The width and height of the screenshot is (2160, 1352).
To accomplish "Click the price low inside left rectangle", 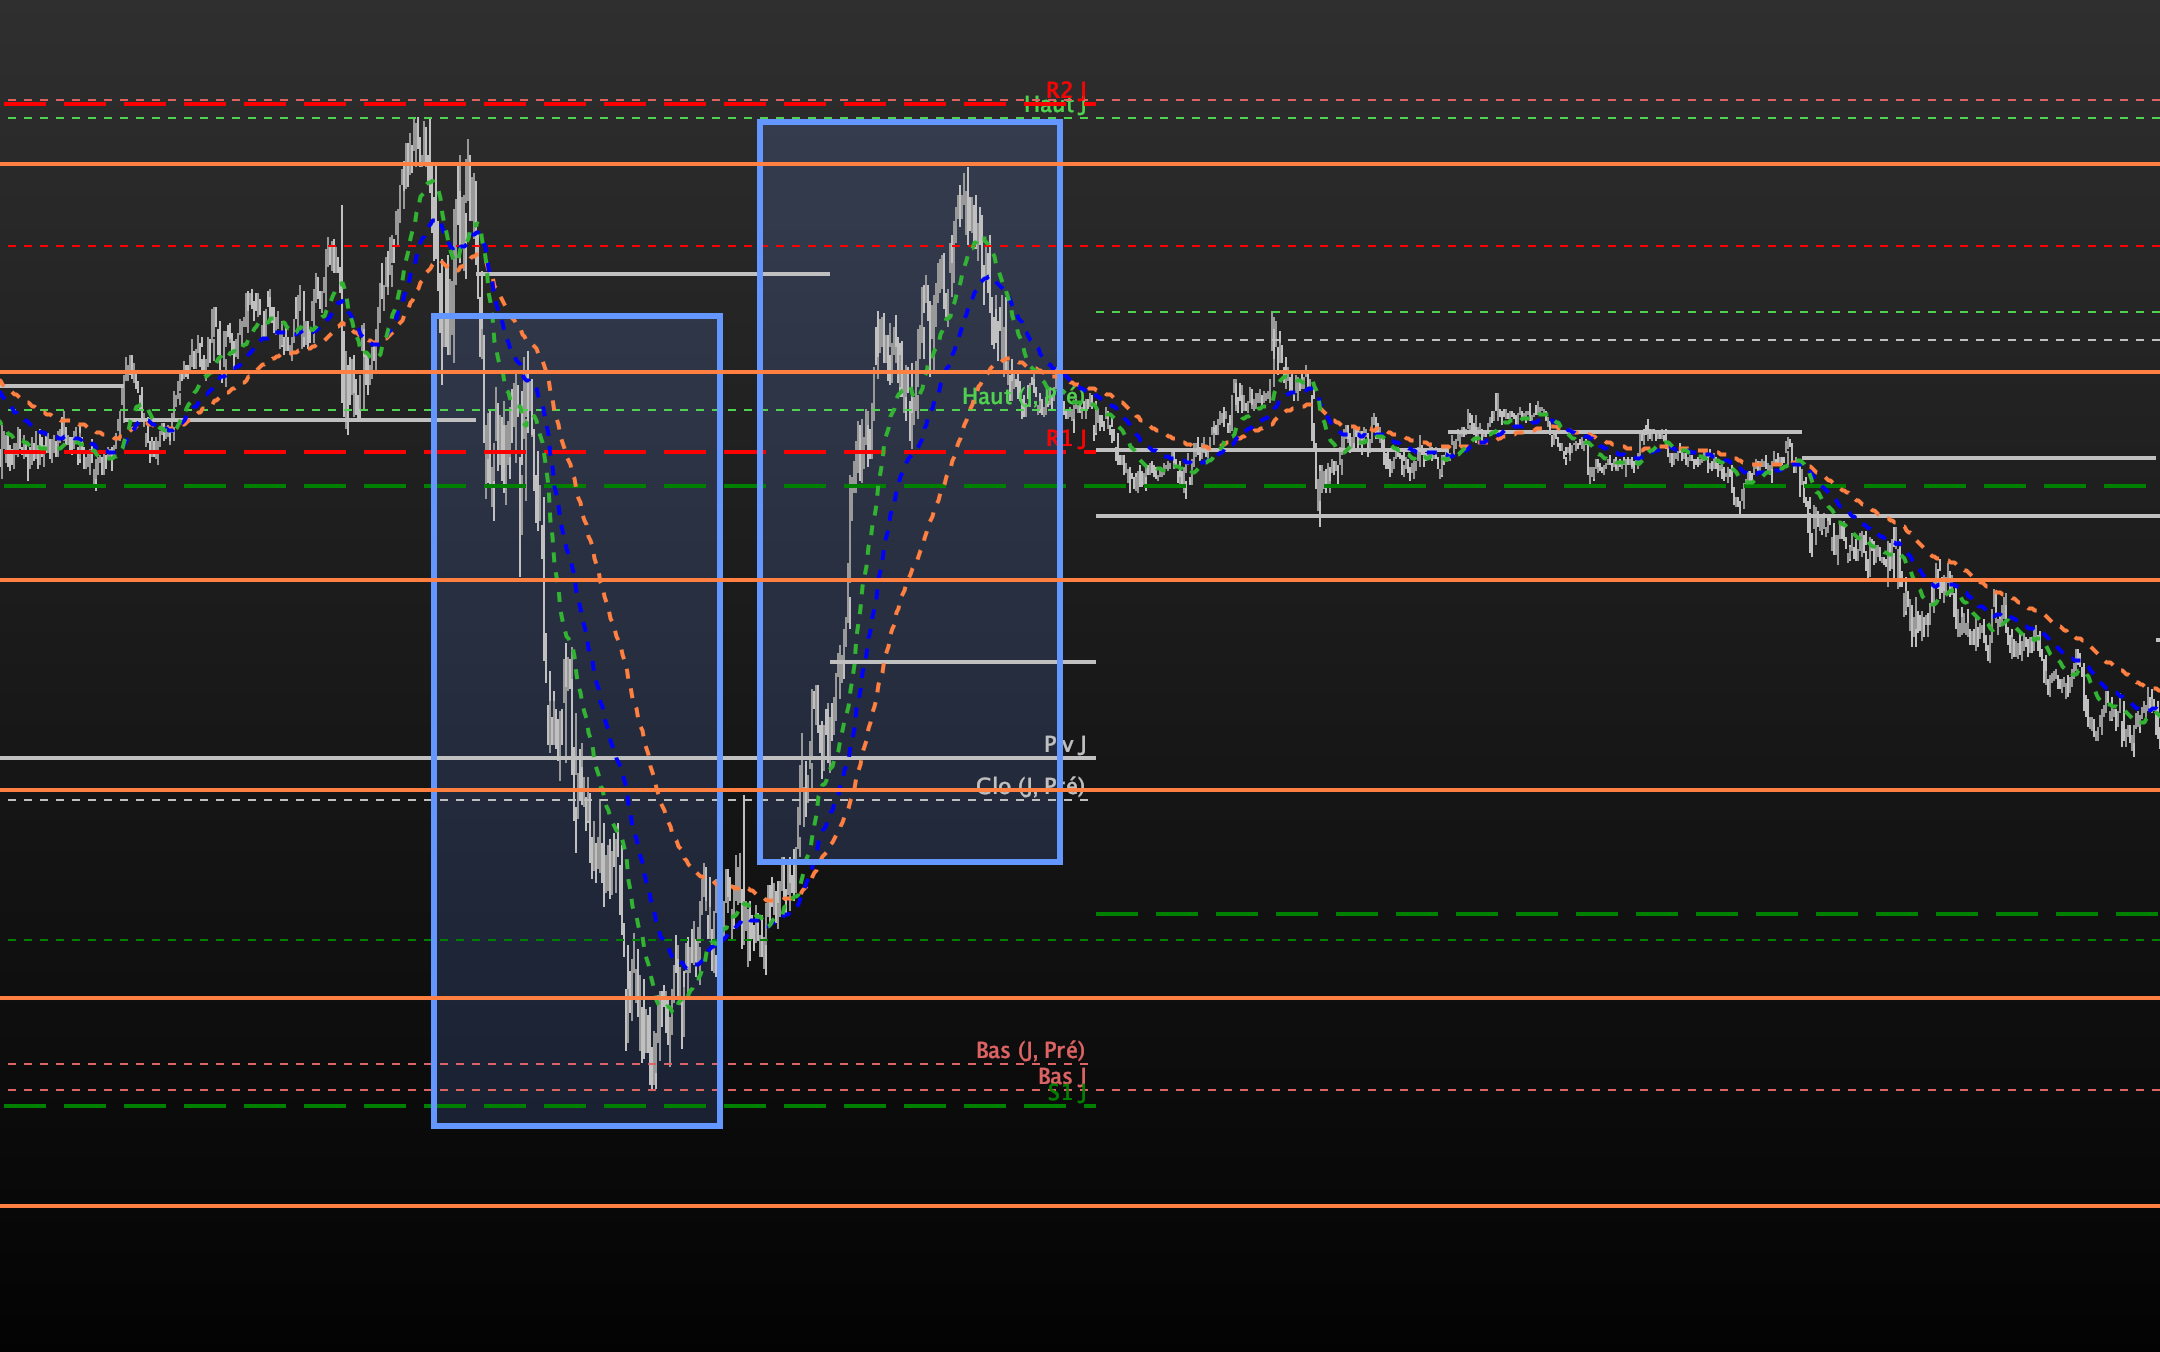I will [653, 1086].
